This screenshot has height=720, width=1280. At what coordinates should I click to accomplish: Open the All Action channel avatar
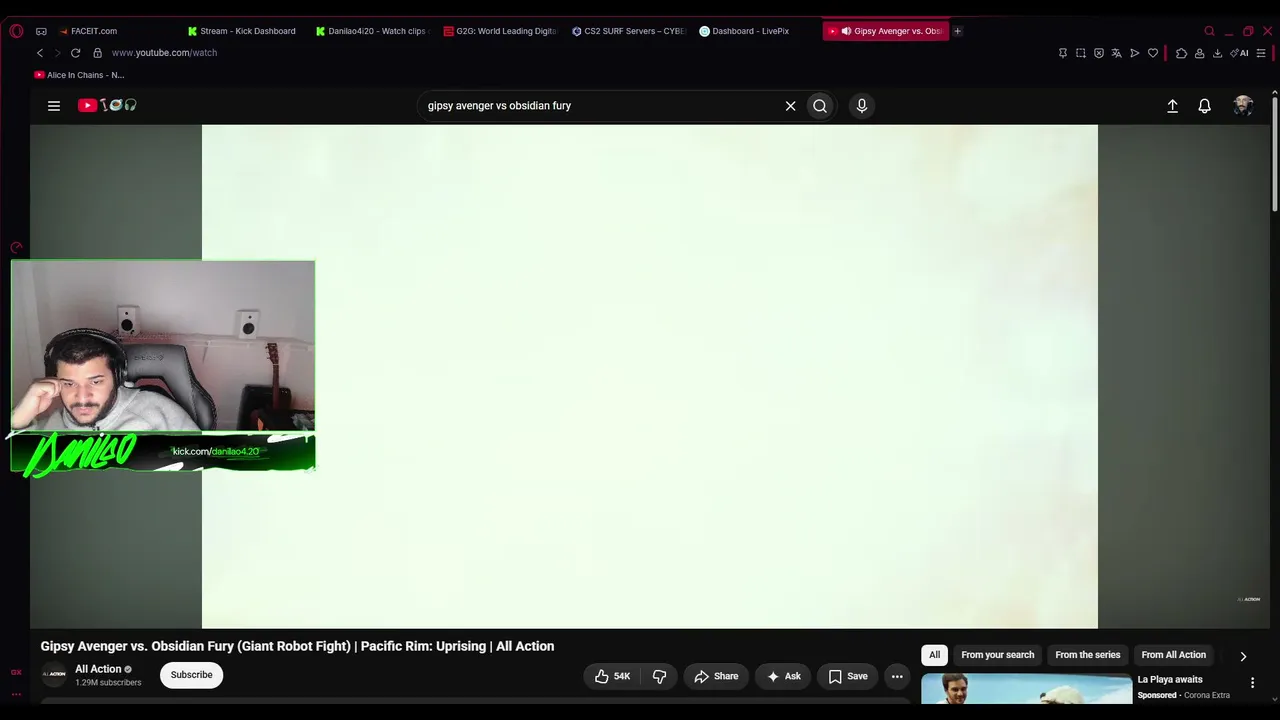(54, 675)
